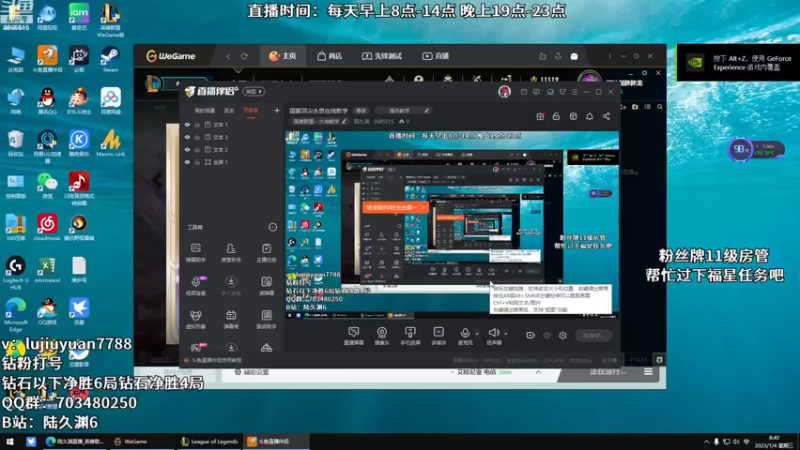Screen dimensions: 800x450
Task: Toggle visibility eye for 文本 1 layer
Action: [x=187, y=124]
